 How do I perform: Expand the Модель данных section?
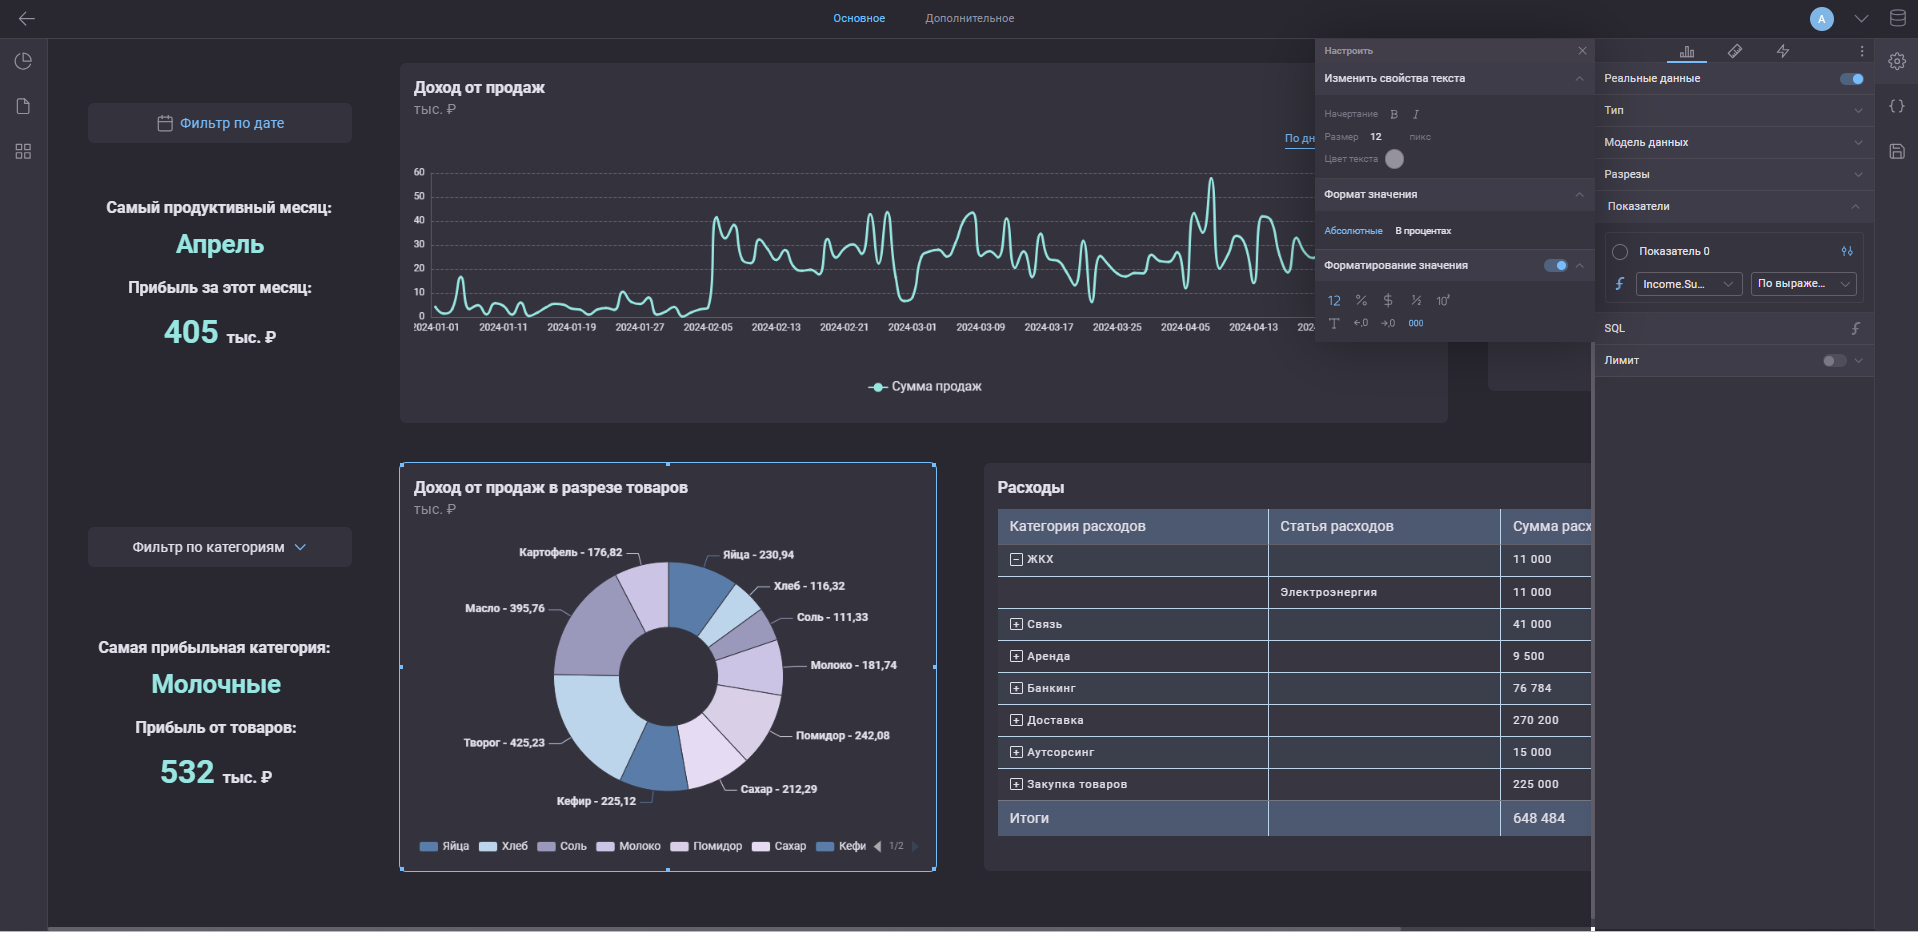1734,142
